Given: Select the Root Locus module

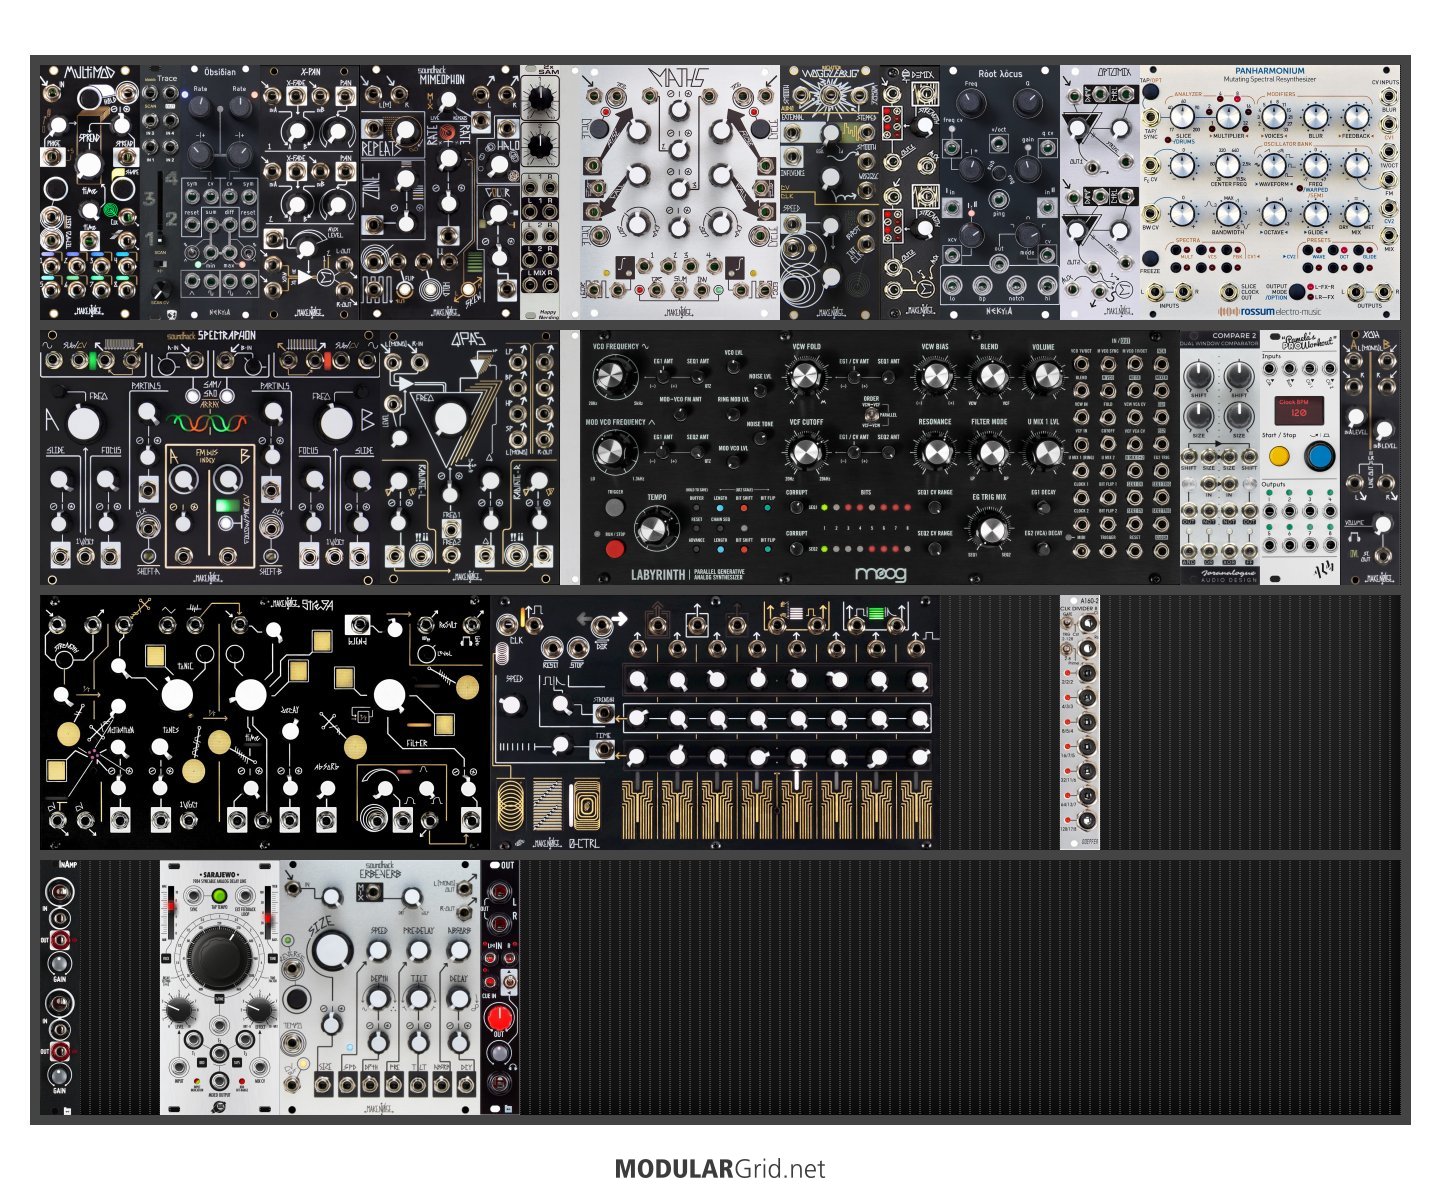Looking at the screenshot, I should [x=1000, y=193].
